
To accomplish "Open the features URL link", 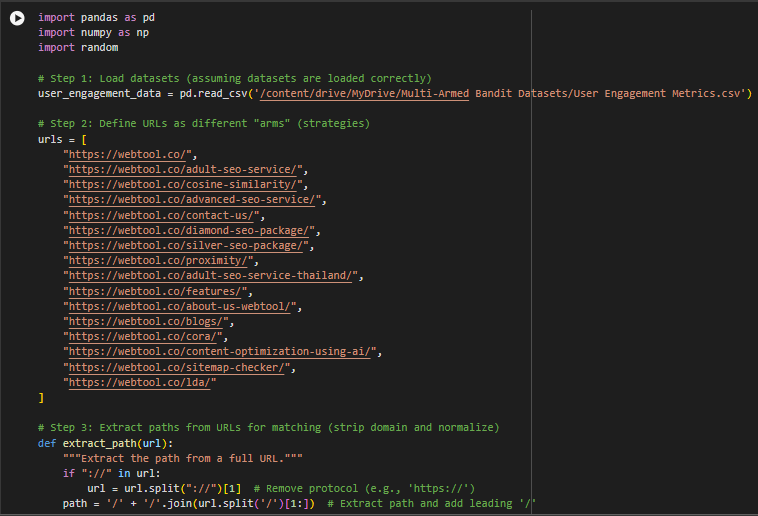I will [x=155, y=291].
